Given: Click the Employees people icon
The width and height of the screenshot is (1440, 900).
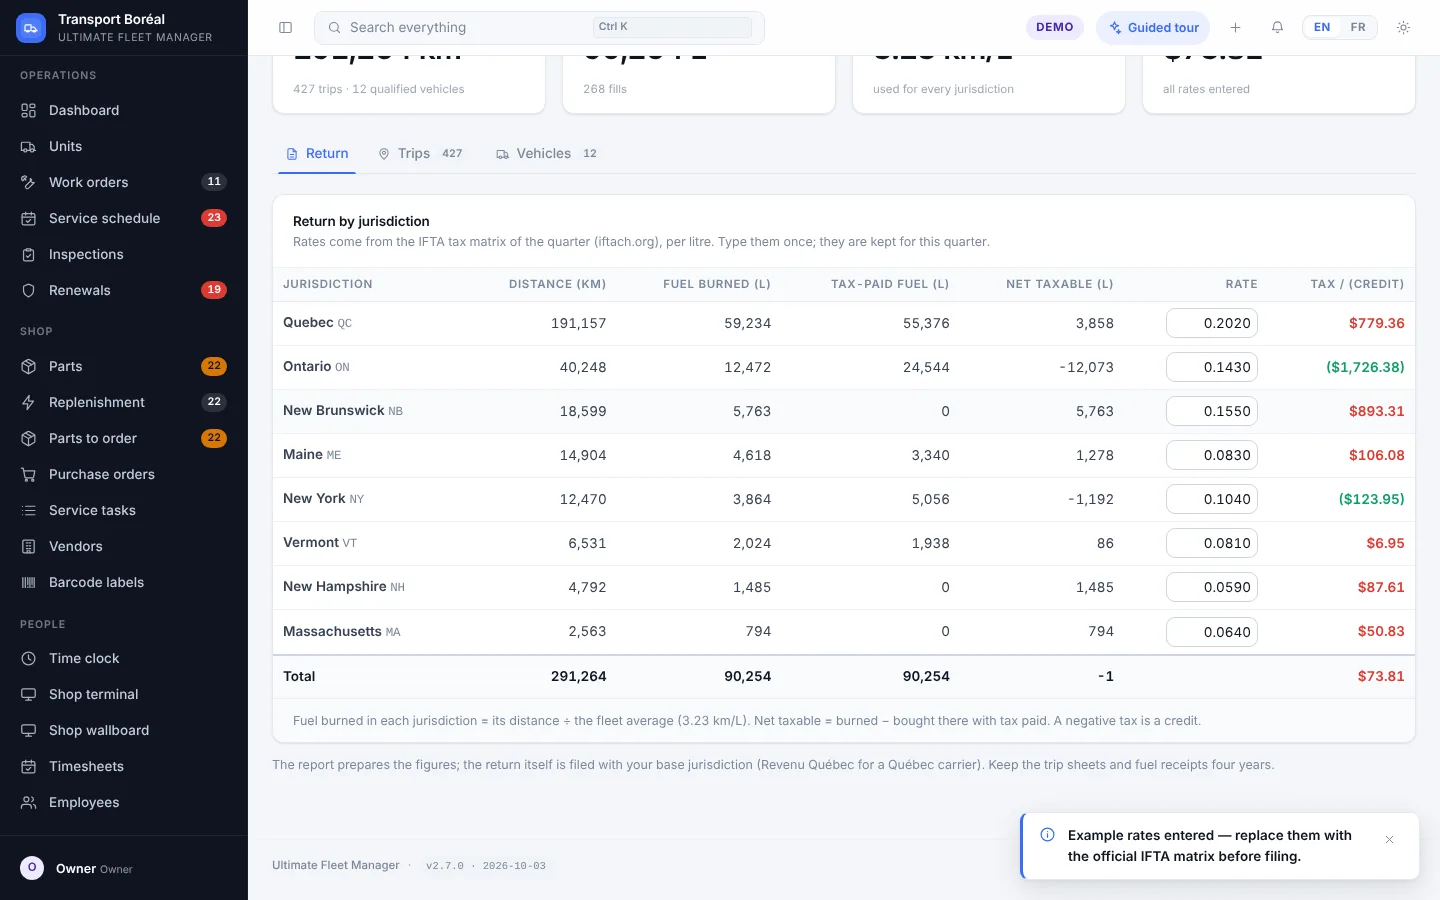Looking at the screenshot, I should [x=29, y=803].
